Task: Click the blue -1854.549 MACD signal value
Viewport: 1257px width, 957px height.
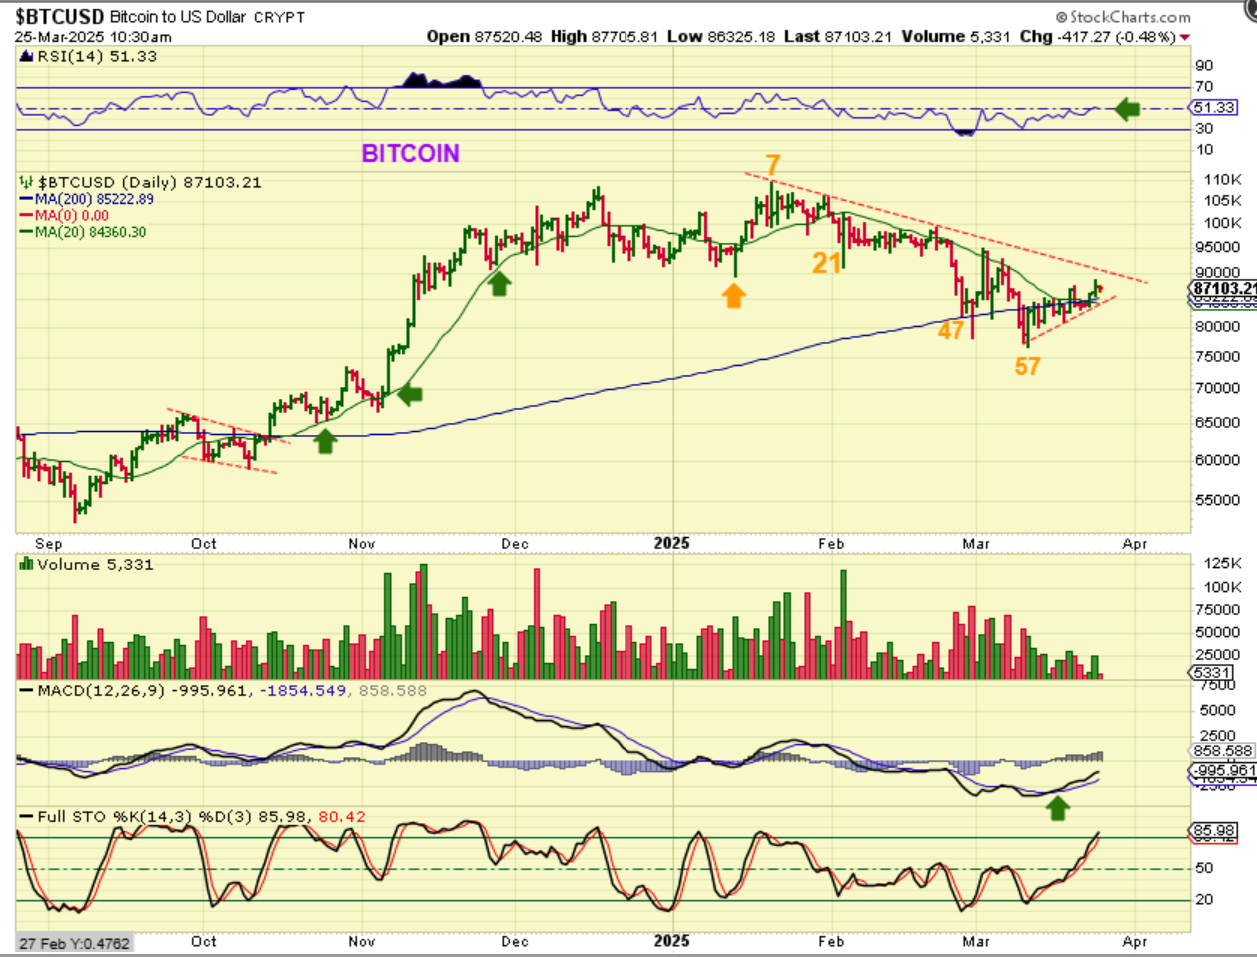Action: pyautogui.click(x=302, y=691)
